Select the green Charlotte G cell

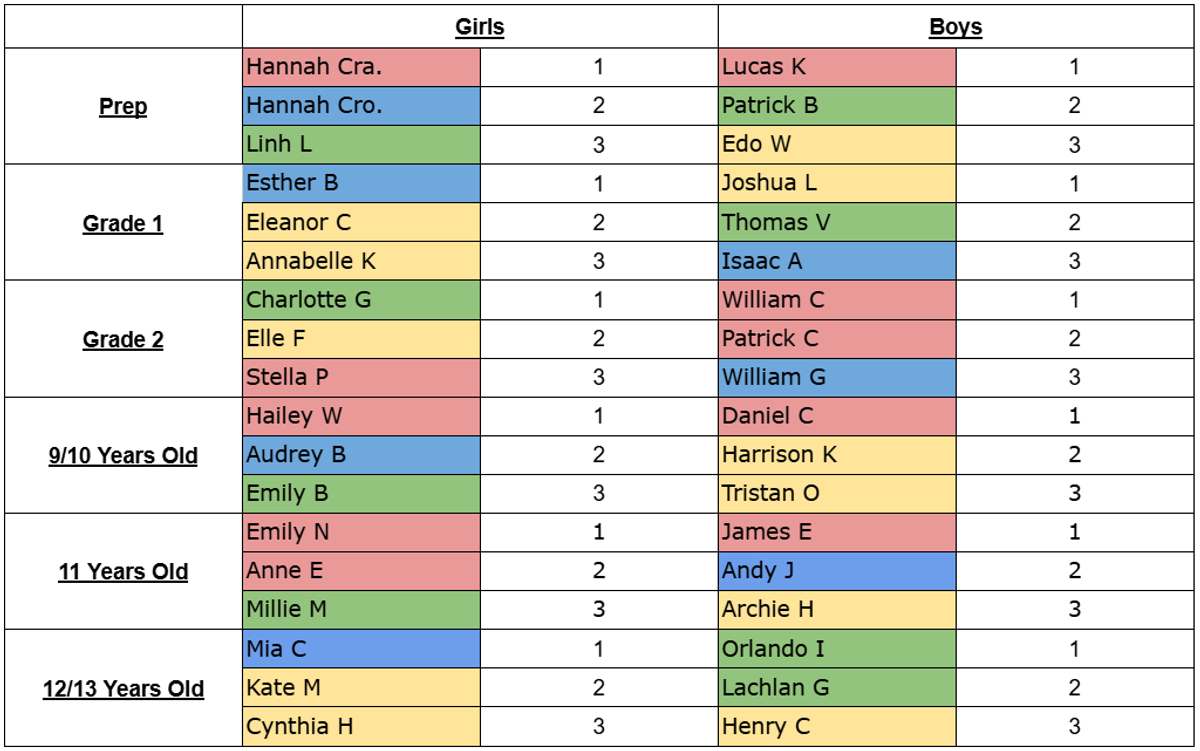click(x=361, y=300)
